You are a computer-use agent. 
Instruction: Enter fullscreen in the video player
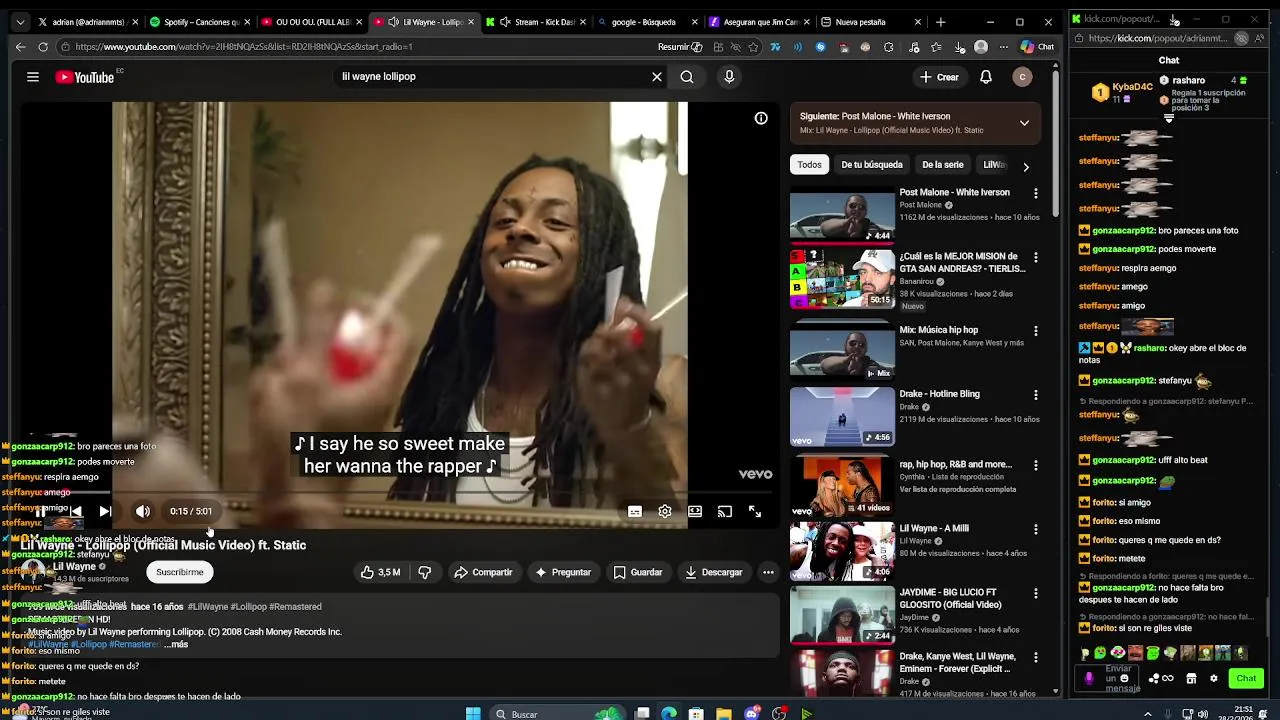(x=755, y=511)
